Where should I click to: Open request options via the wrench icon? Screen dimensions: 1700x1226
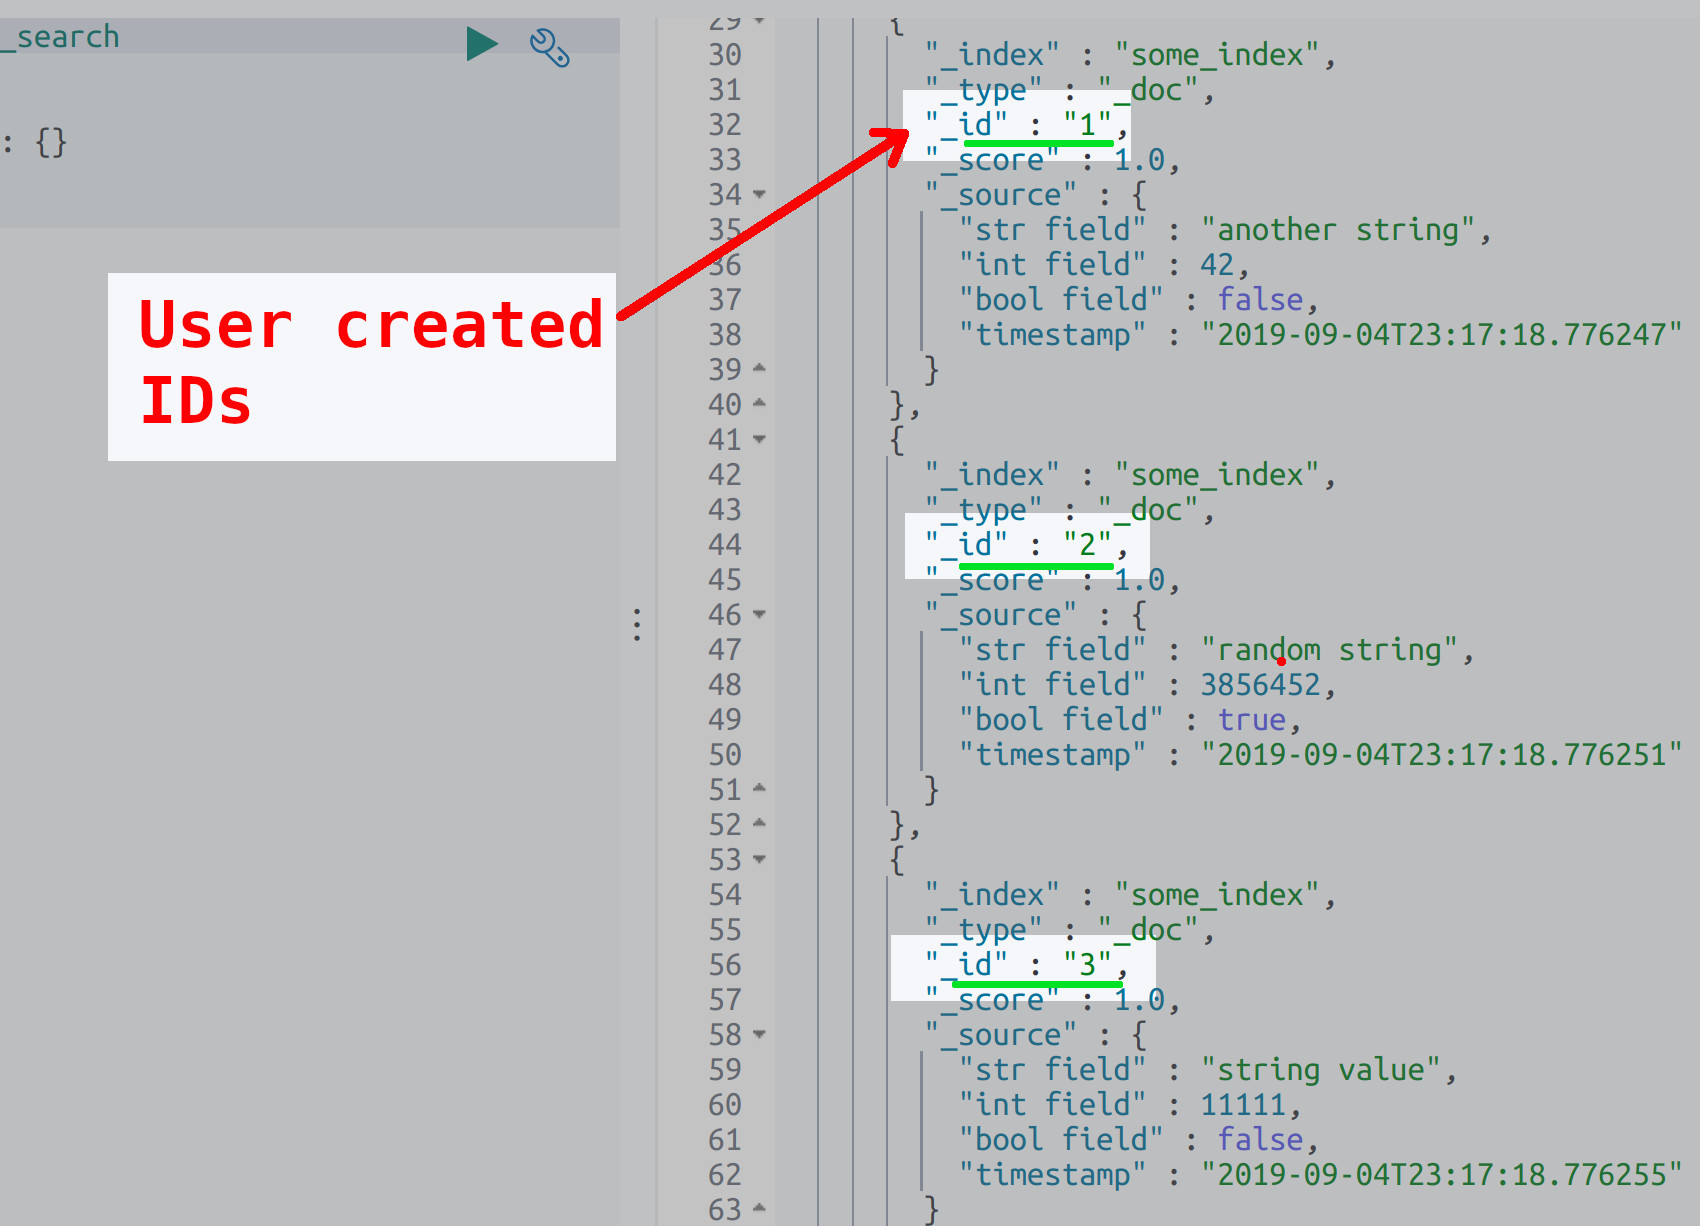[x=550, y=48]
